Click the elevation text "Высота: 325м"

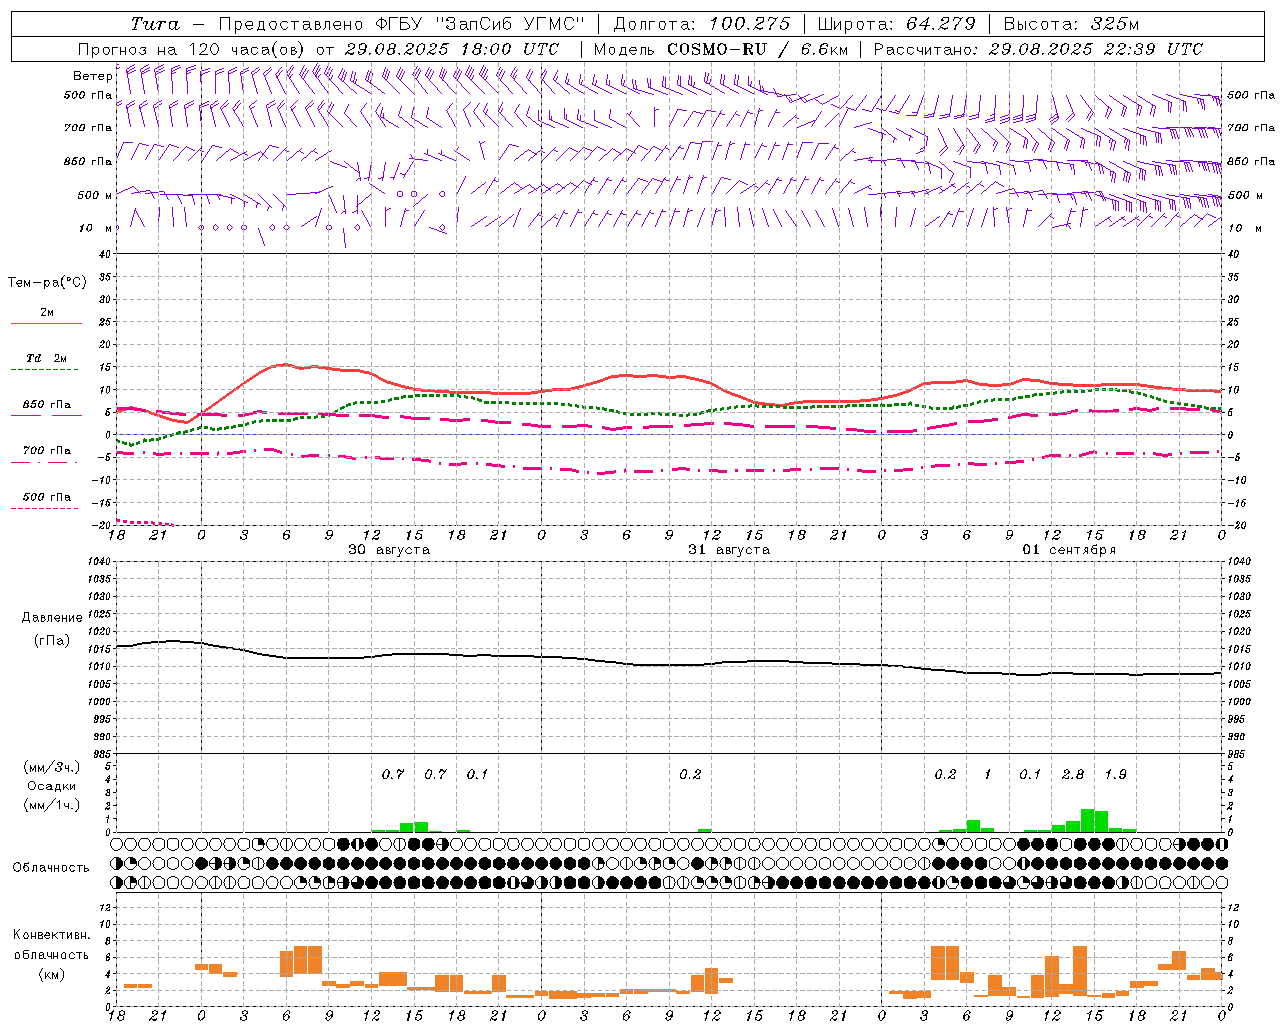pyautogui.click(x=1071, y=24)
